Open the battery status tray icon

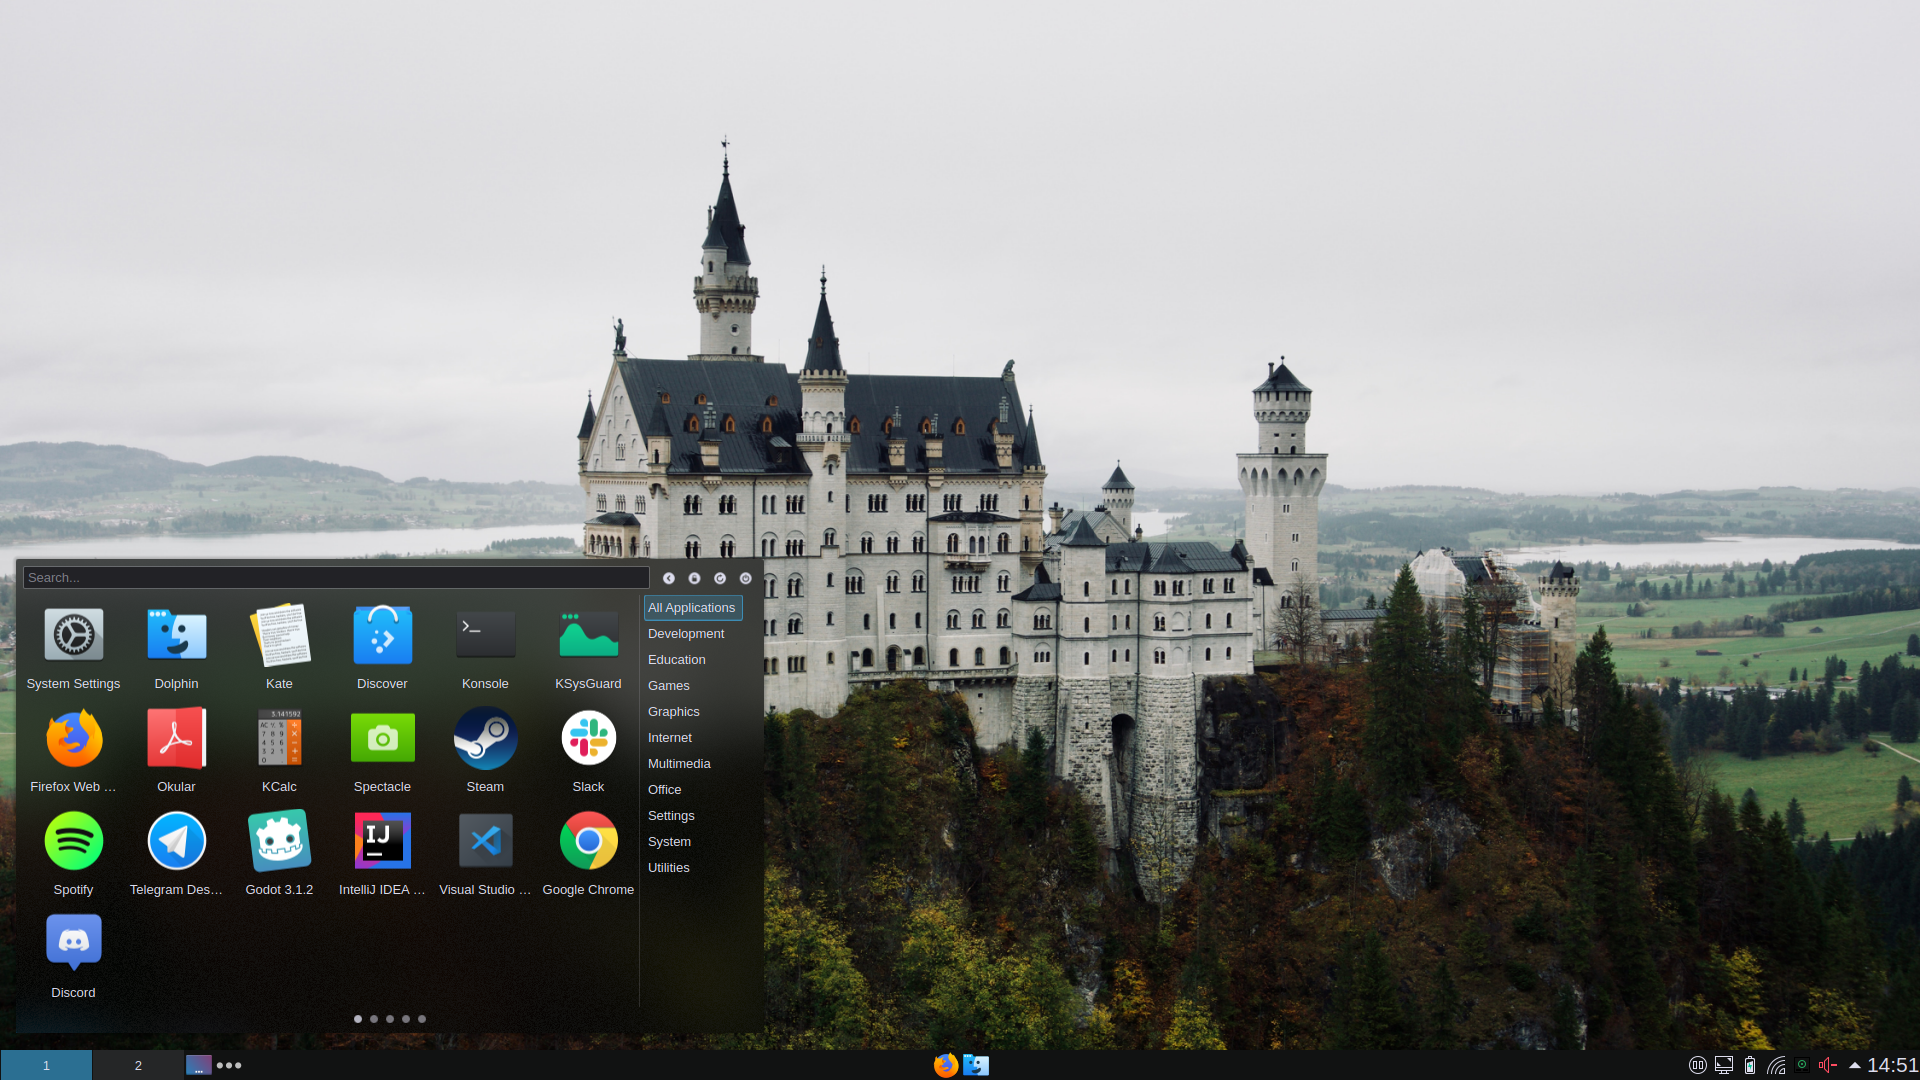tap(1750, 1065)
